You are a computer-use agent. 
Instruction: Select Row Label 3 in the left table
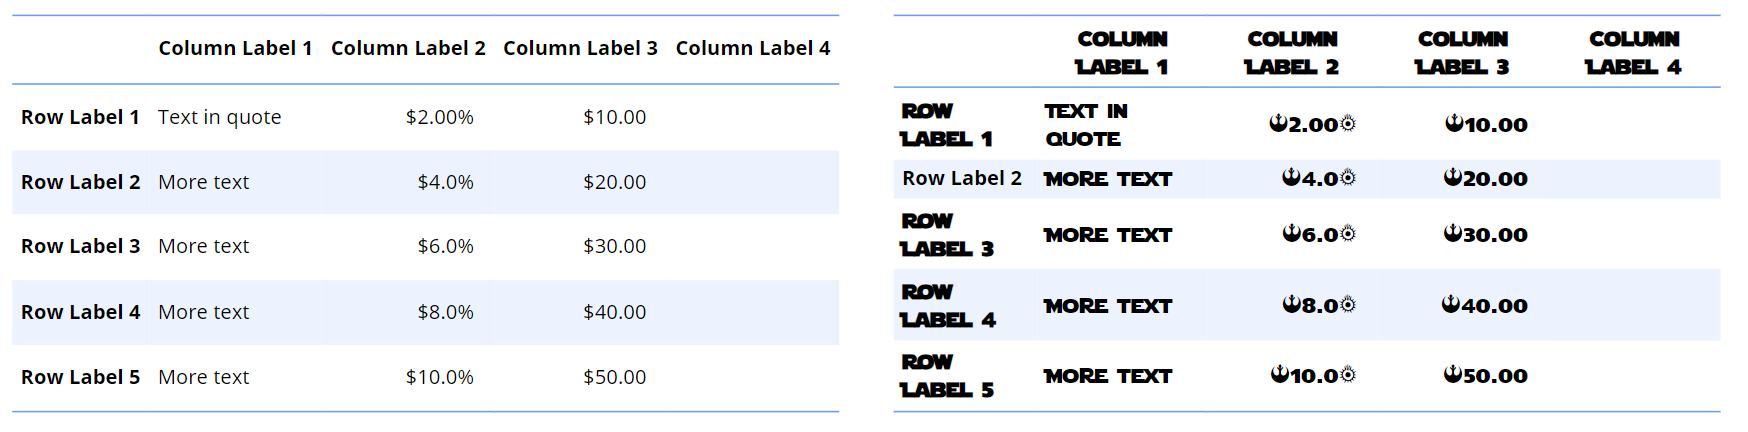coord(80,246)
